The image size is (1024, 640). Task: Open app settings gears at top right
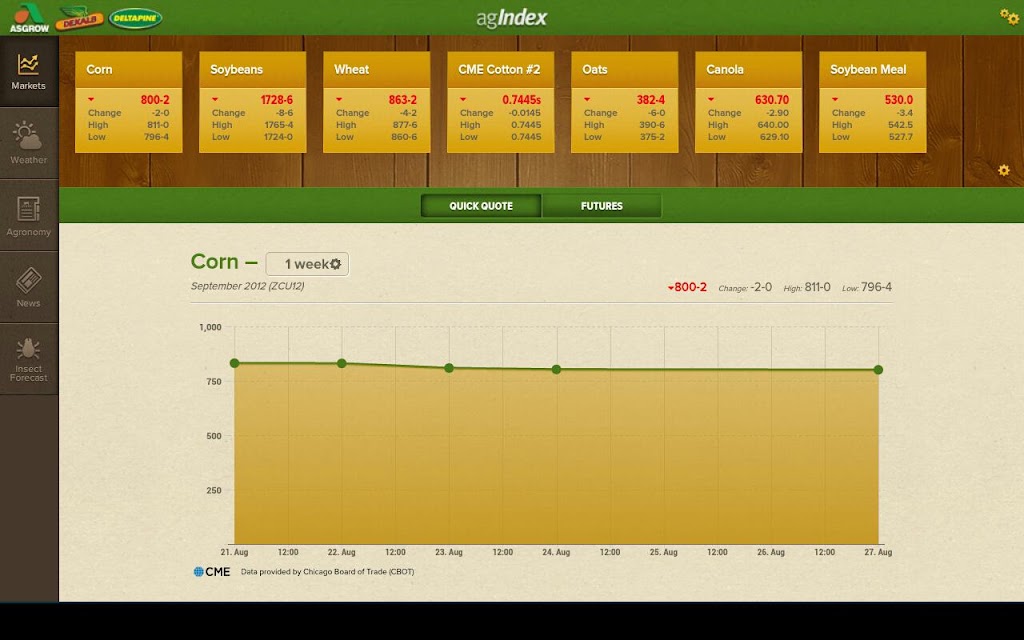(x=1009, y=16)
